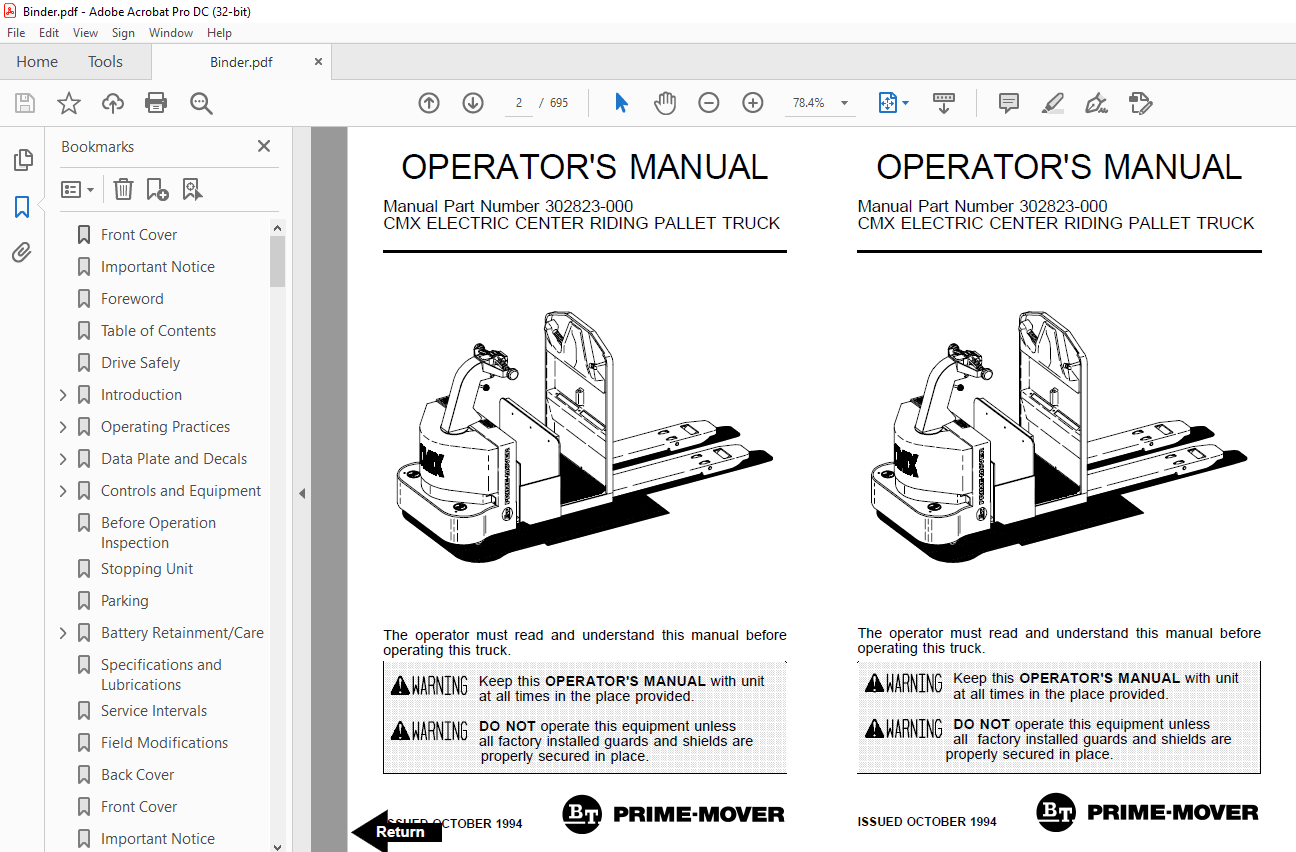The height and width of the screenshot is (852, 1296).
Task: Zoom out with the minus button
Action: [709, 103]
